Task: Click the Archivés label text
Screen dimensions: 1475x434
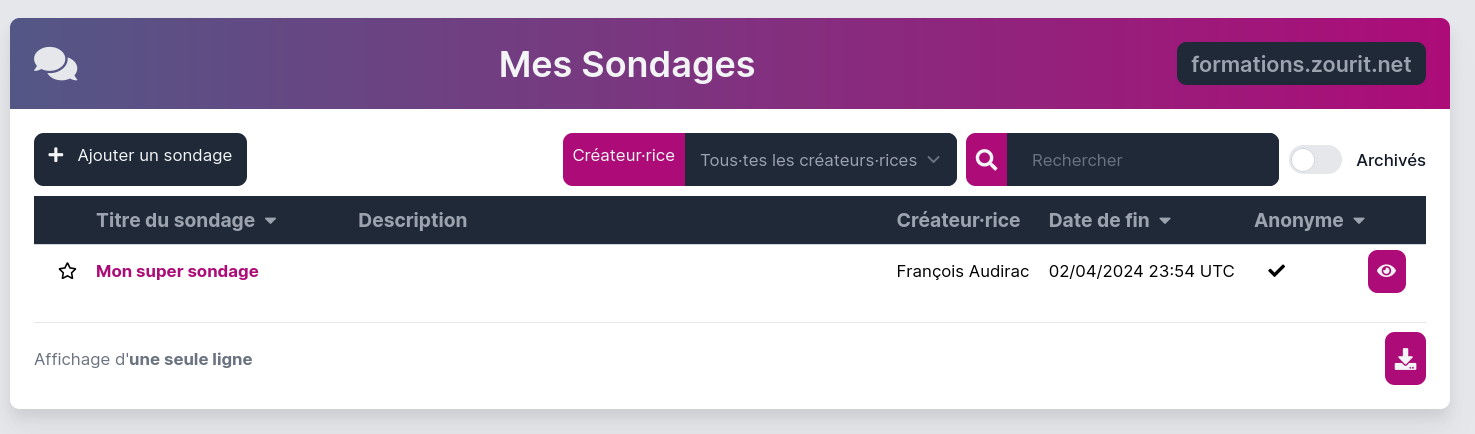Action: coord(1390,160)
